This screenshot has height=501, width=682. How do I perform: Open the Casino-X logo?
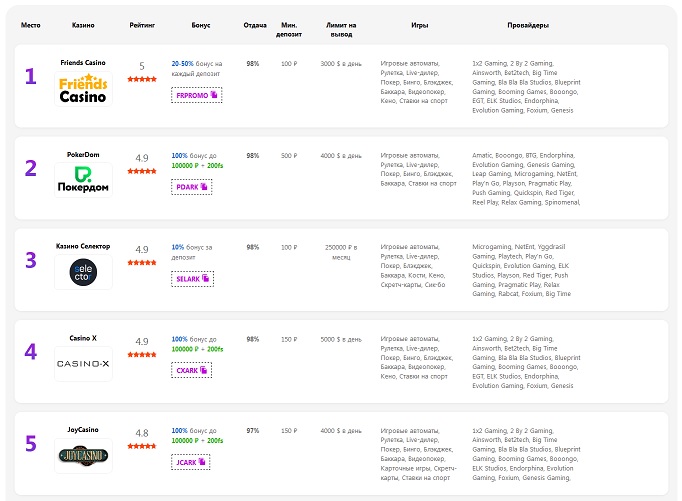pos(83,364)
